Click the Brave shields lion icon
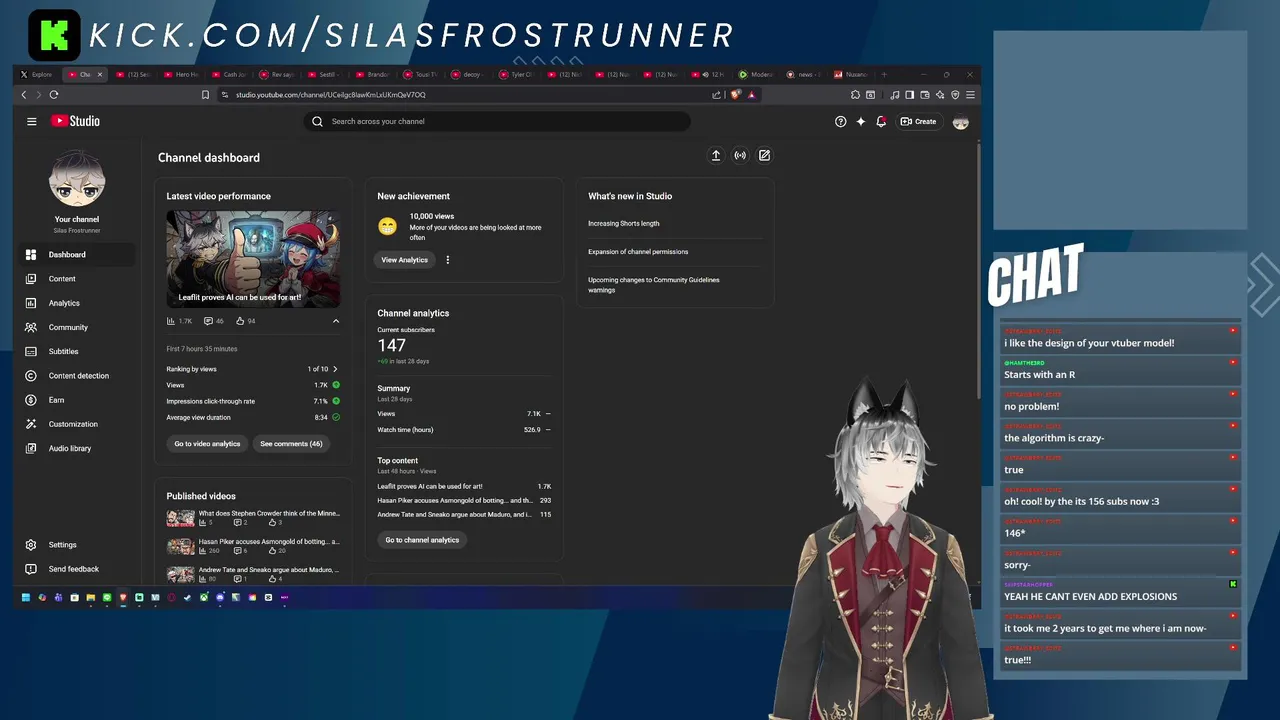 (x=735, y=95)
